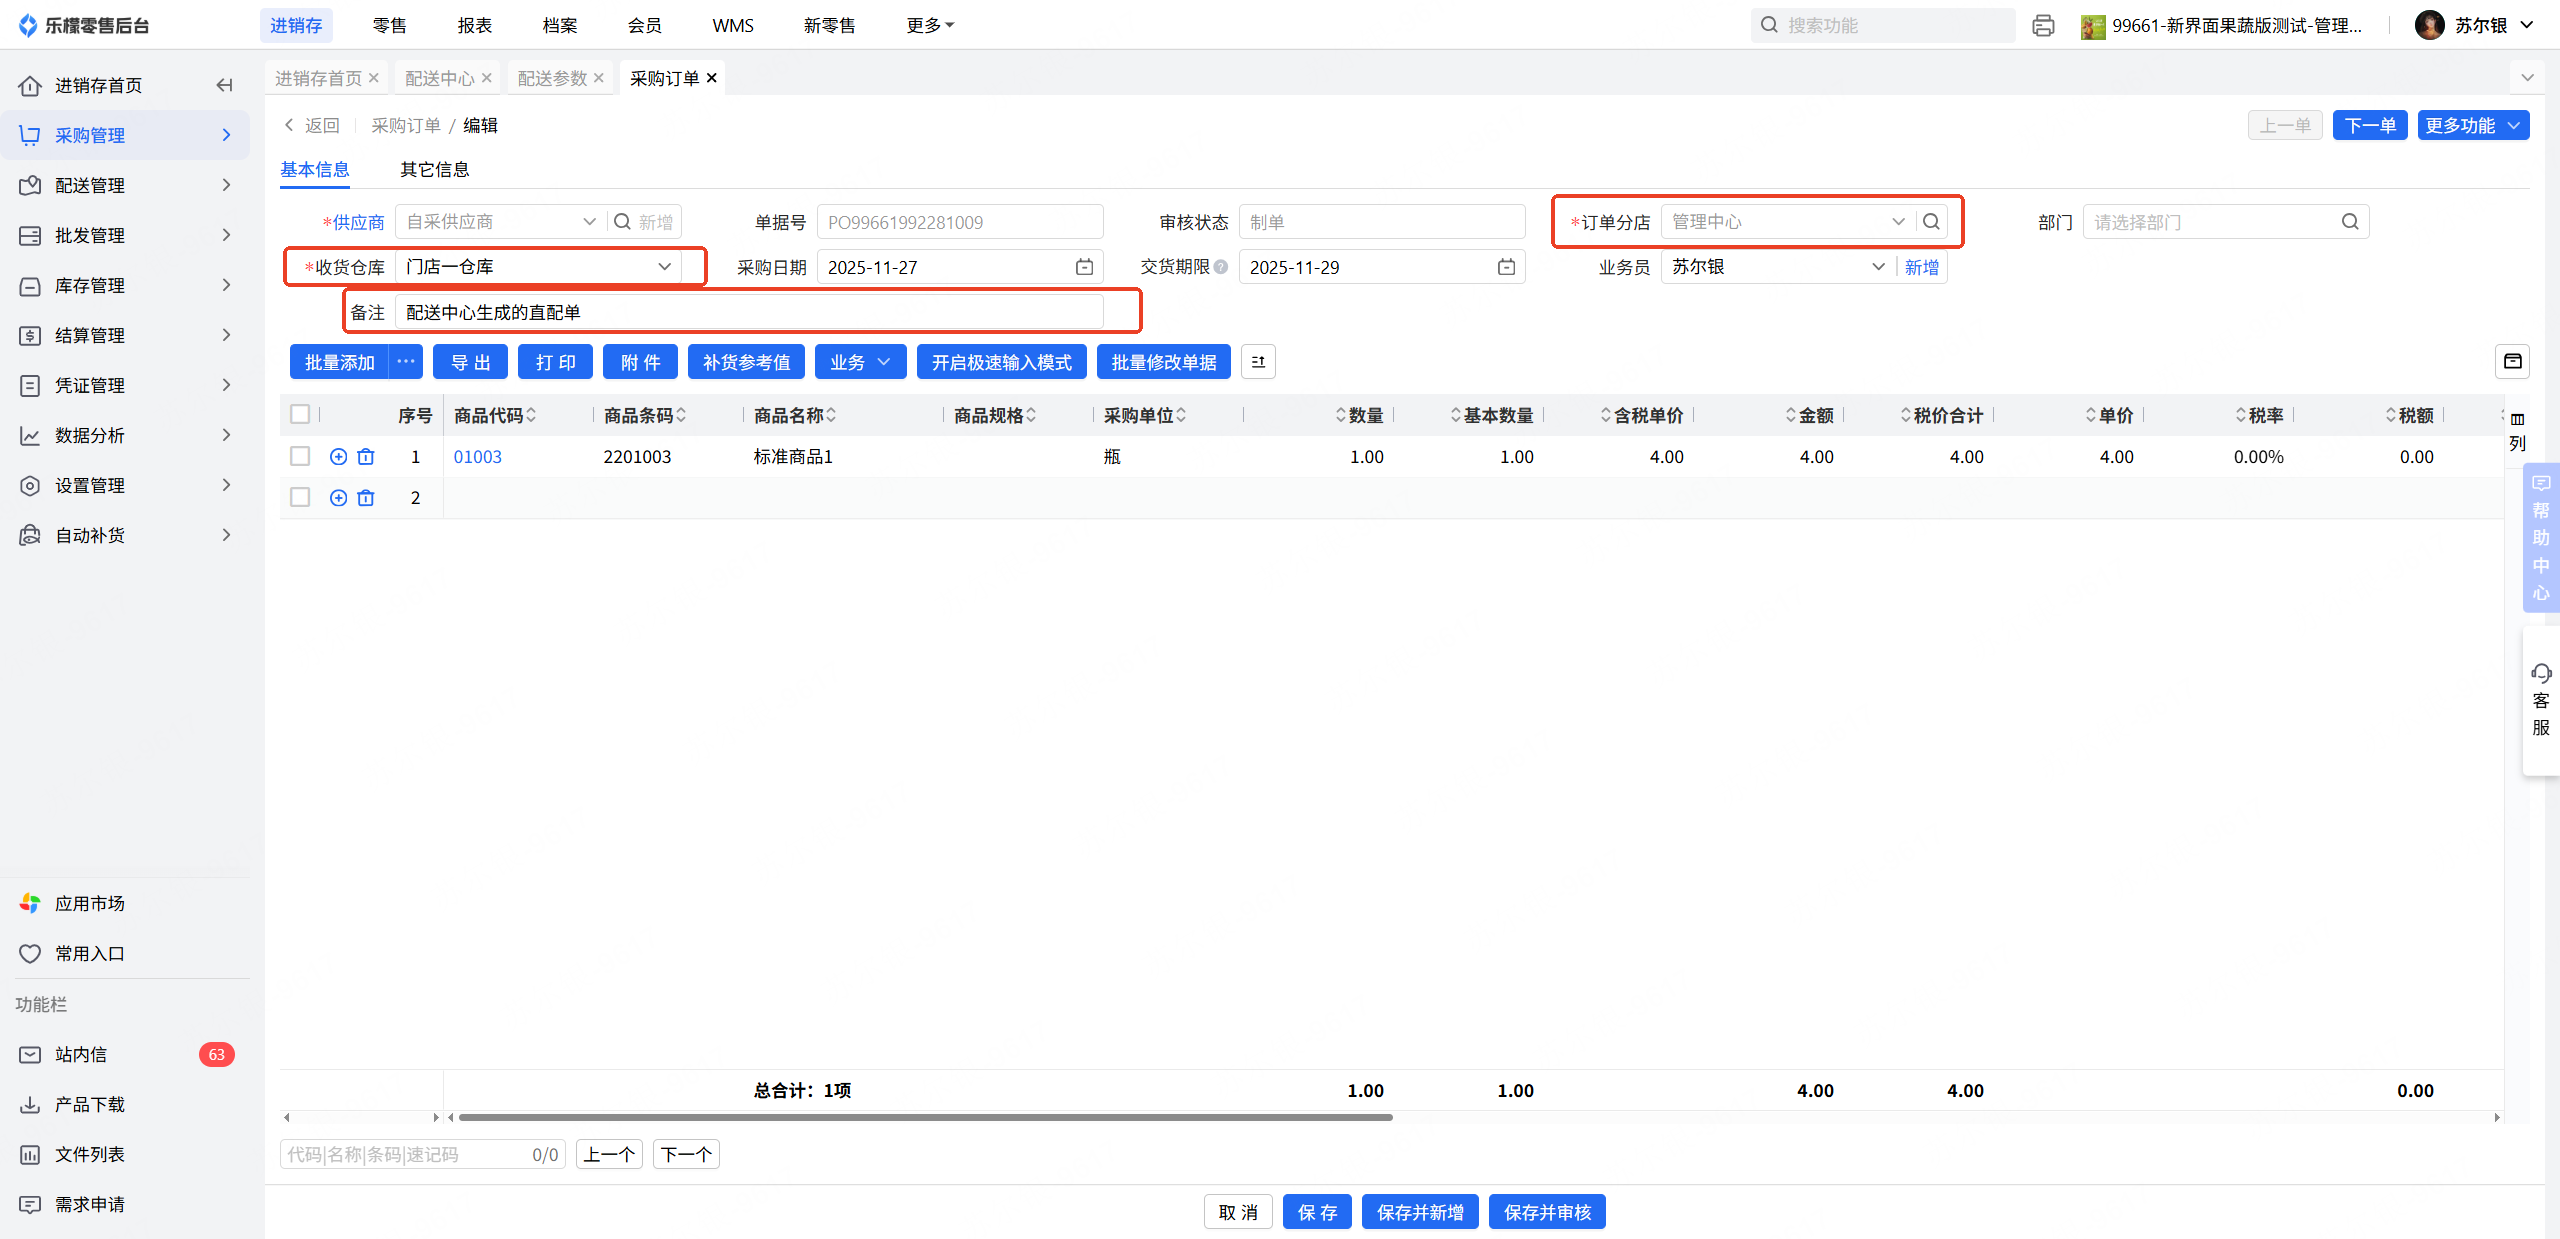Toggle the select-all checkbox in the table header
This screenshot has height=1239, width=2560.
click(300, 414)
